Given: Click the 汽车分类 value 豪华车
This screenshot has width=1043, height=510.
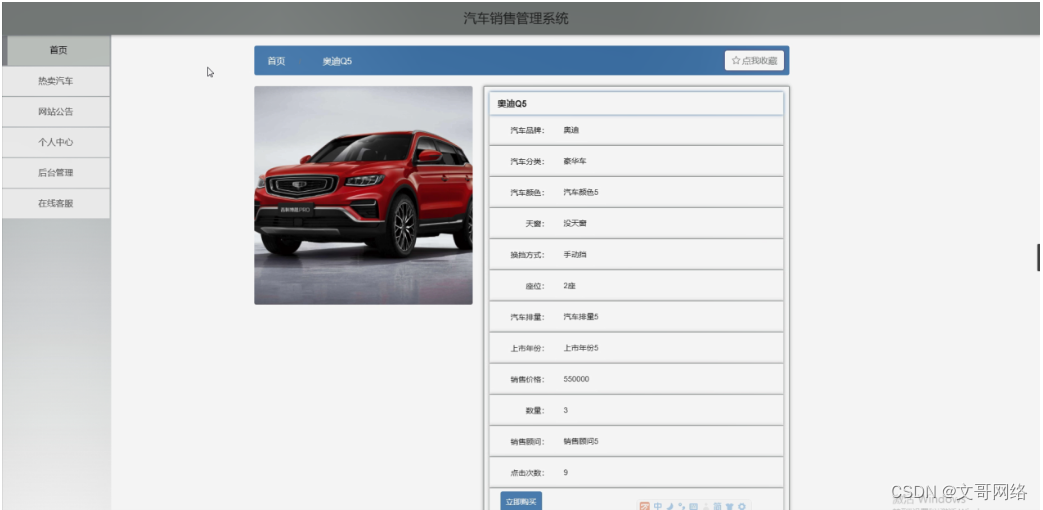Looking at the screenshot, I should click(575, 162).
